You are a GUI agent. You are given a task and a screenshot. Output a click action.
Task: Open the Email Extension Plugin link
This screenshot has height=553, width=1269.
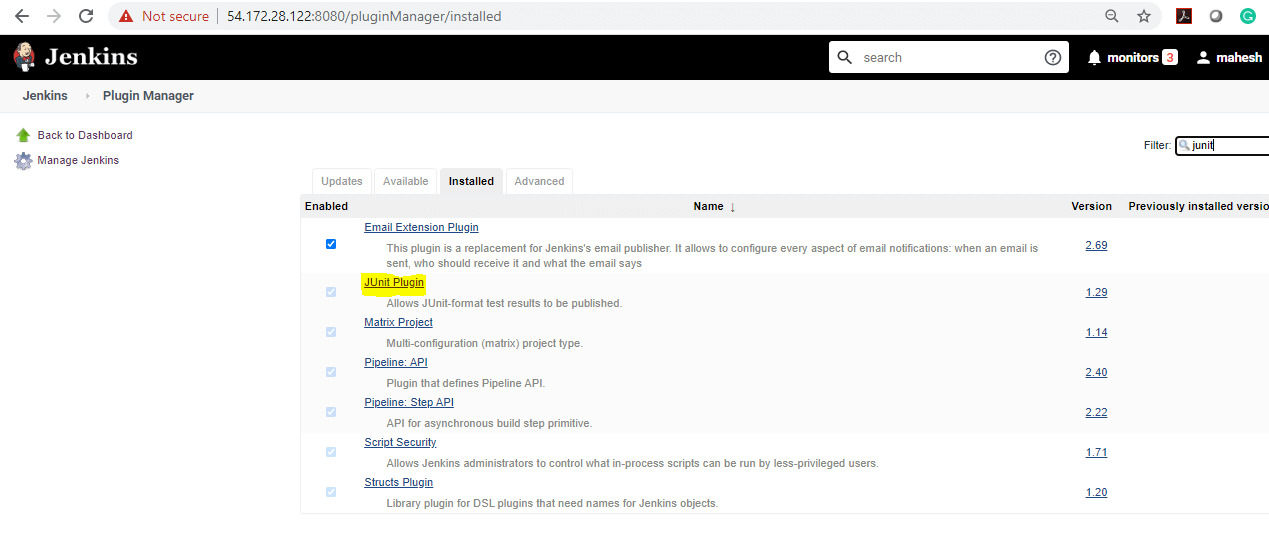pos(421,228)
